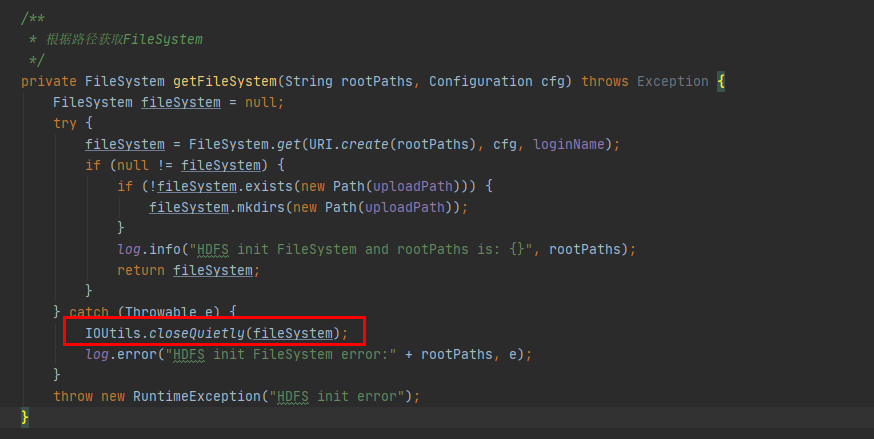Image resolution: width=874 pixels, height=439 pixels.
Task: Click the cfg parameter in method signature
Action: click(x=552, y=81)
